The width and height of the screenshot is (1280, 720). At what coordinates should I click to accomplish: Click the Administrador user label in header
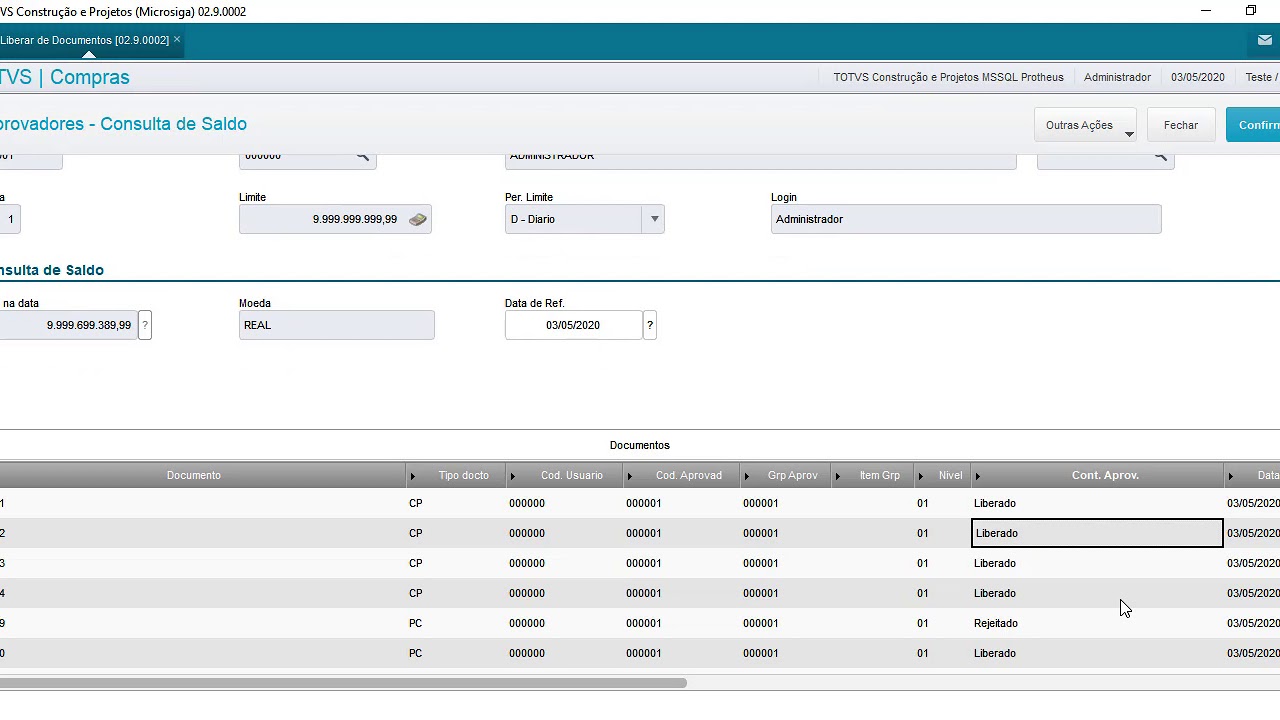pos(1117,77)
